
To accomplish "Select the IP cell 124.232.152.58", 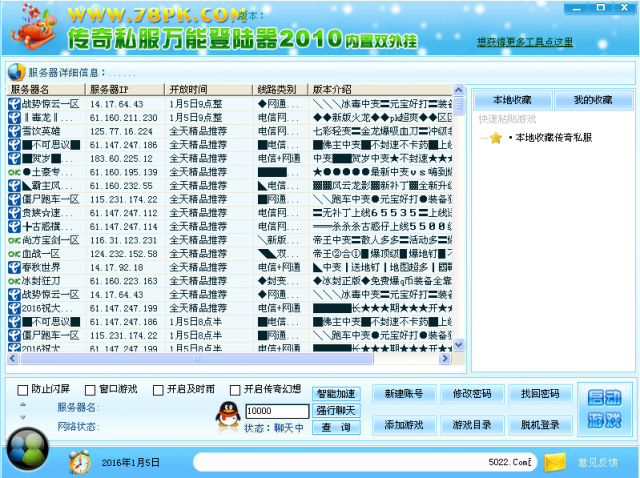I will click(124, 254).
